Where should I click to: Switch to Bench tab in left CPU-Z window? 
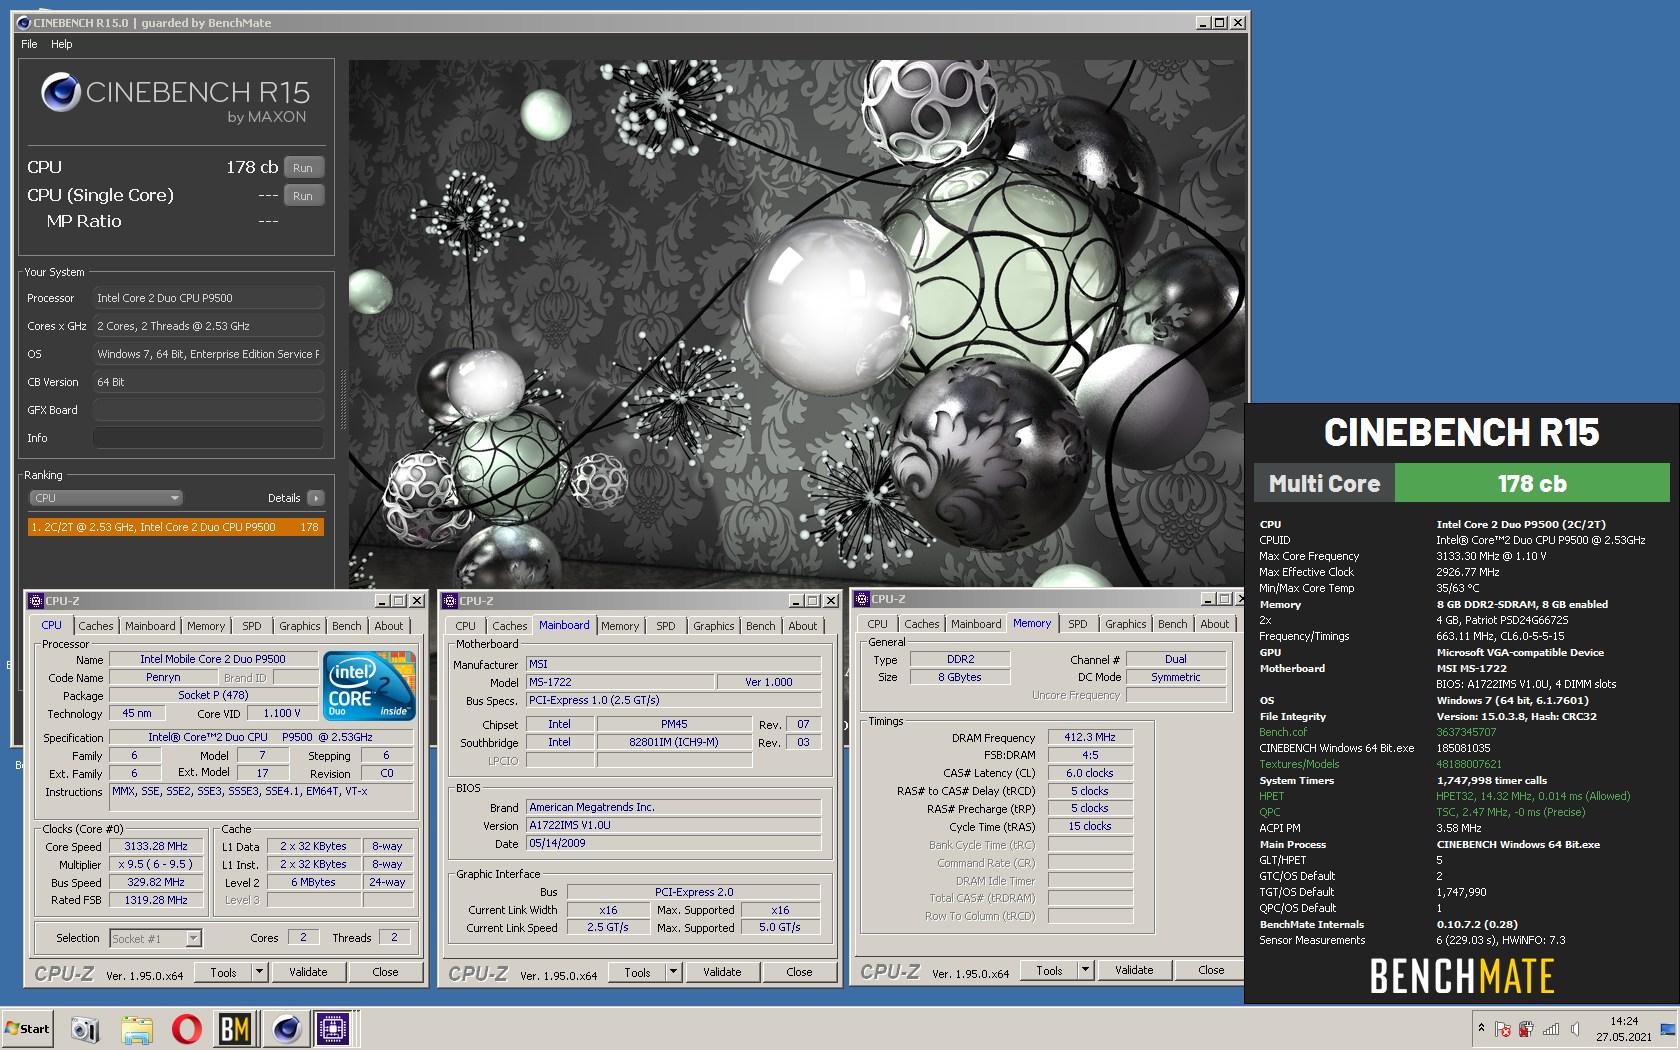point(347,626)
